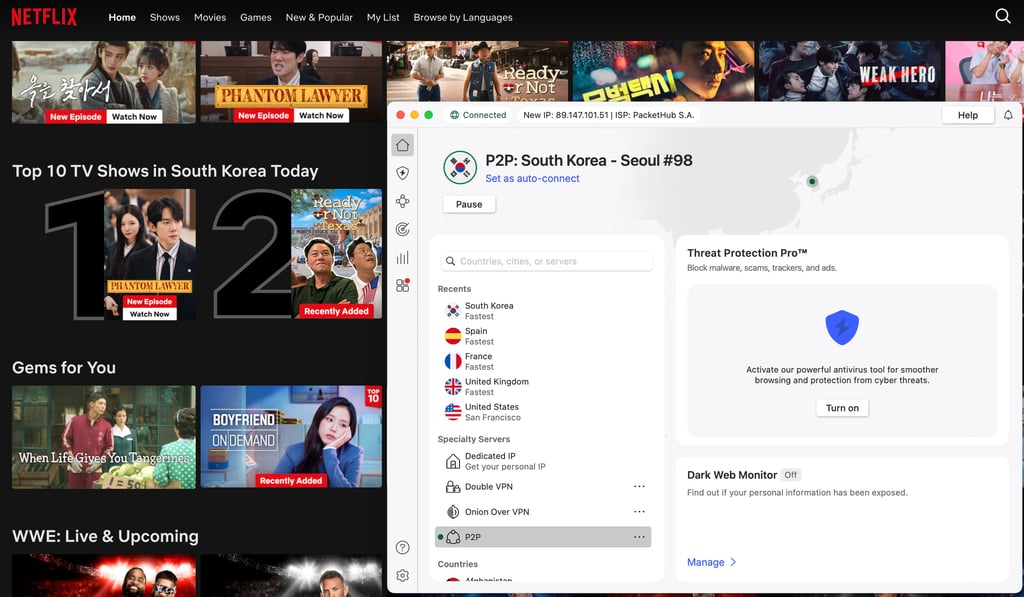
Task: Open the Meshnet sidebar icon
Action: (x=402, y=201)
